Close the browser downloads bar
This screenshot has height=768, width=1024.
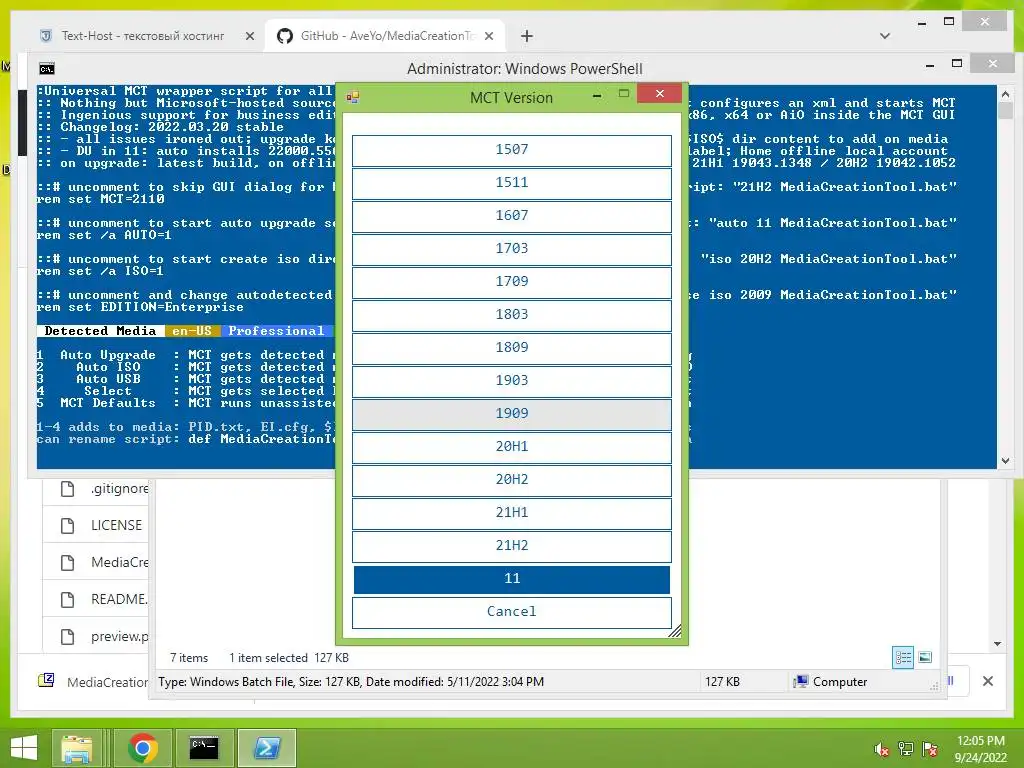[988, 681]
